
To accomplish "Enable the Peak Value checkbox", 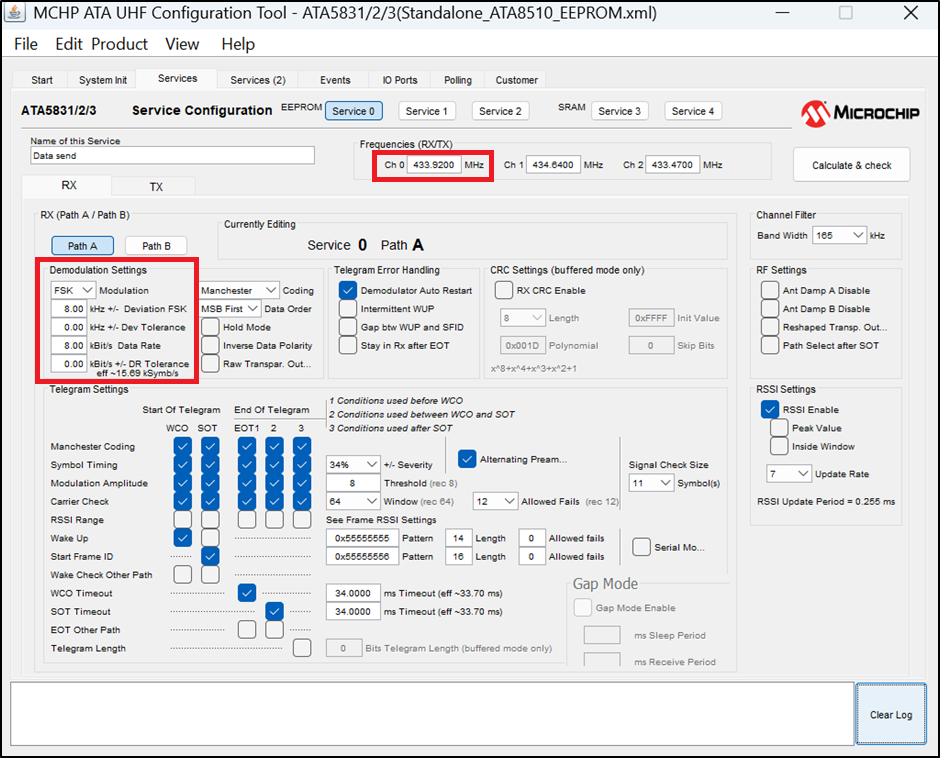I will pos(779,428).
